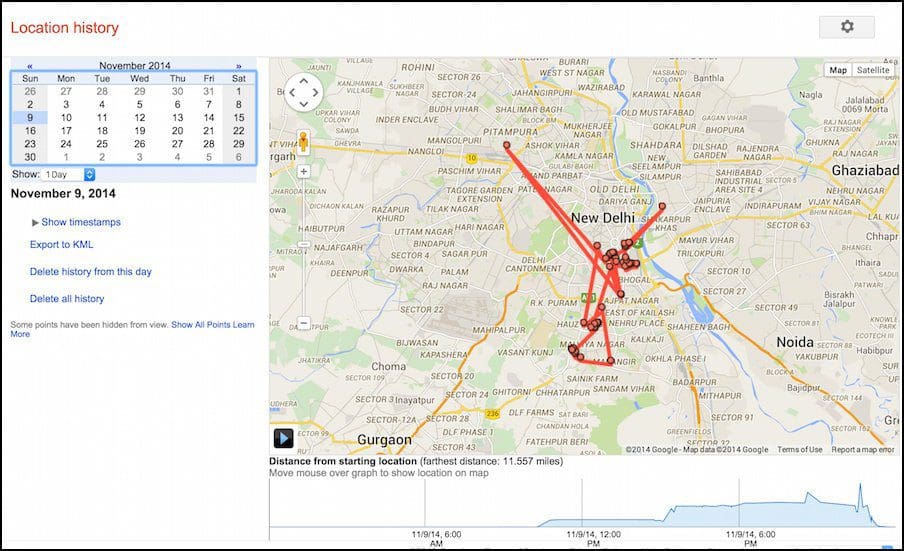
Task: Select October 26 in calendar
Action: pyautogui.click(x=30, y=91)
